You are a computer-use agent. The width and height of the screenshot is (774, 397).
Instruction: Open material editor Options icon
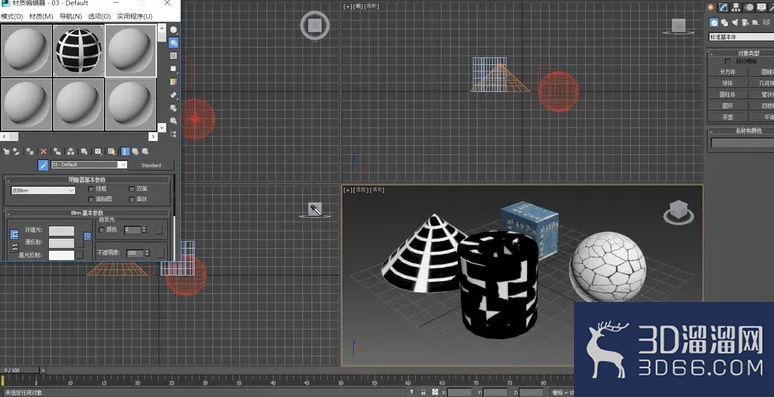(174, 108)
